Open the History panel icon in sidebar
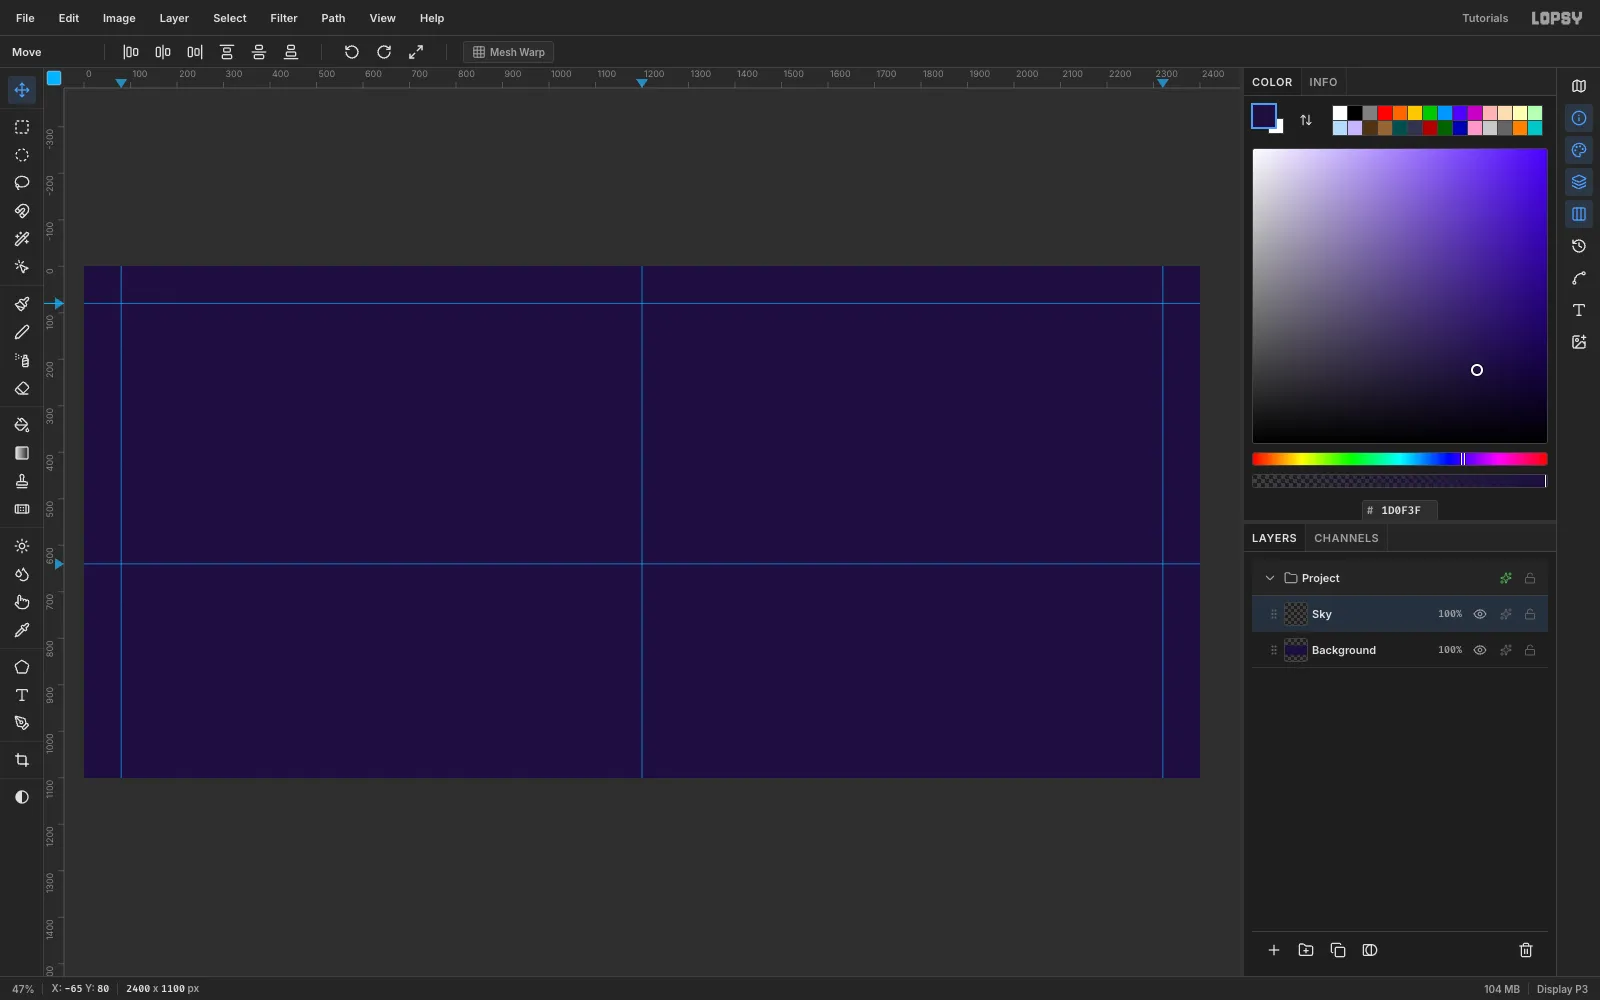 1579,246
